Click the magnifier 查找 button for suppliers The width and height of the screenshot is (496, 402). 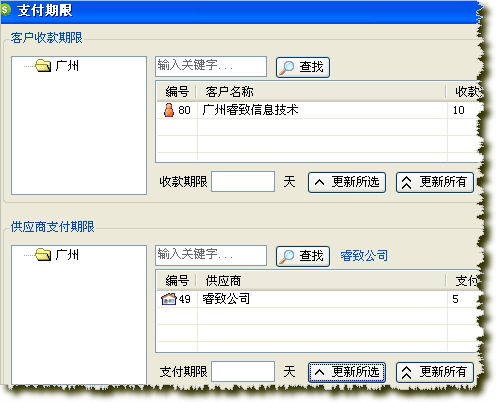click(303, 256)
